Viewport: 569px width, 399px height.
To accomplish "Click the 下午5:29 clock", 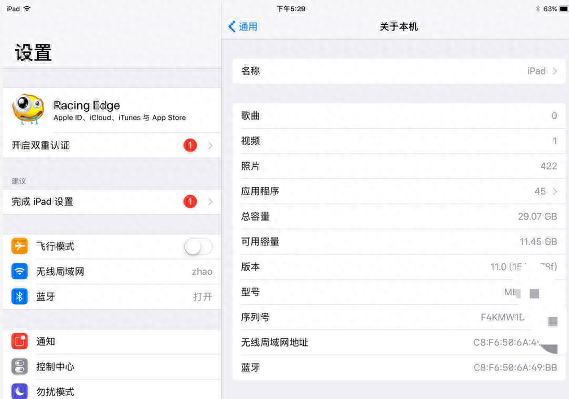I will pos(291,9).
